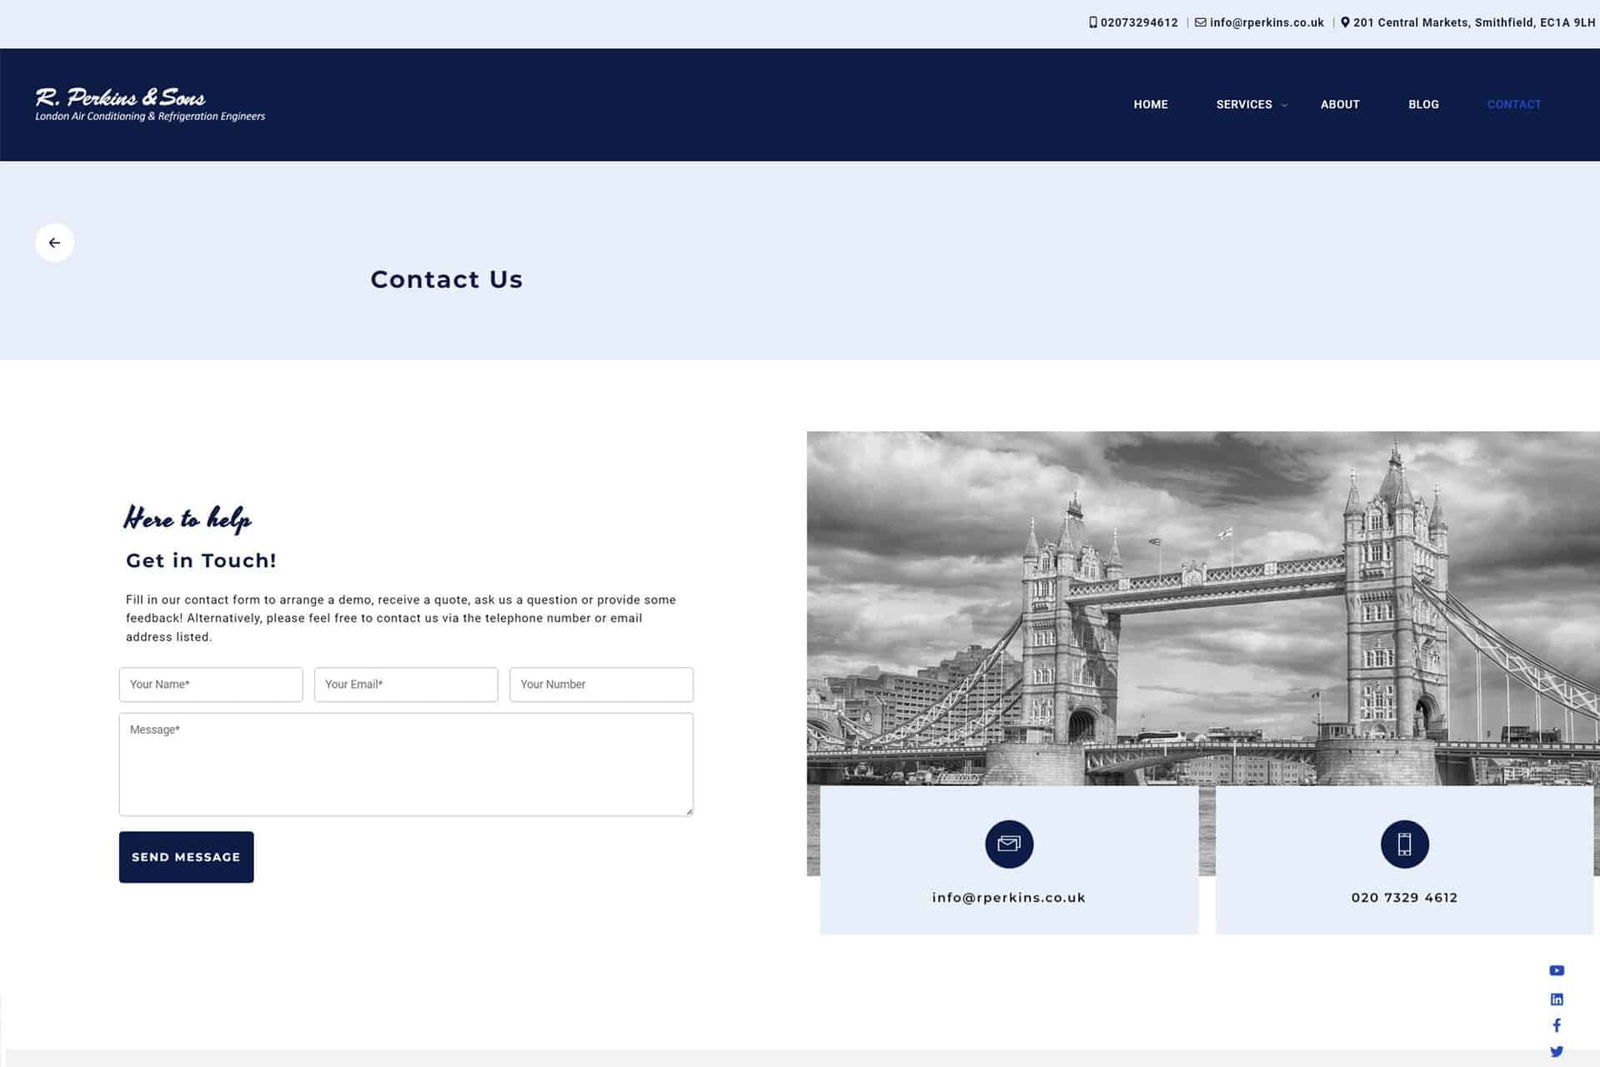Click the R. Perkins & Sons logo

click(x=148, y=103)
